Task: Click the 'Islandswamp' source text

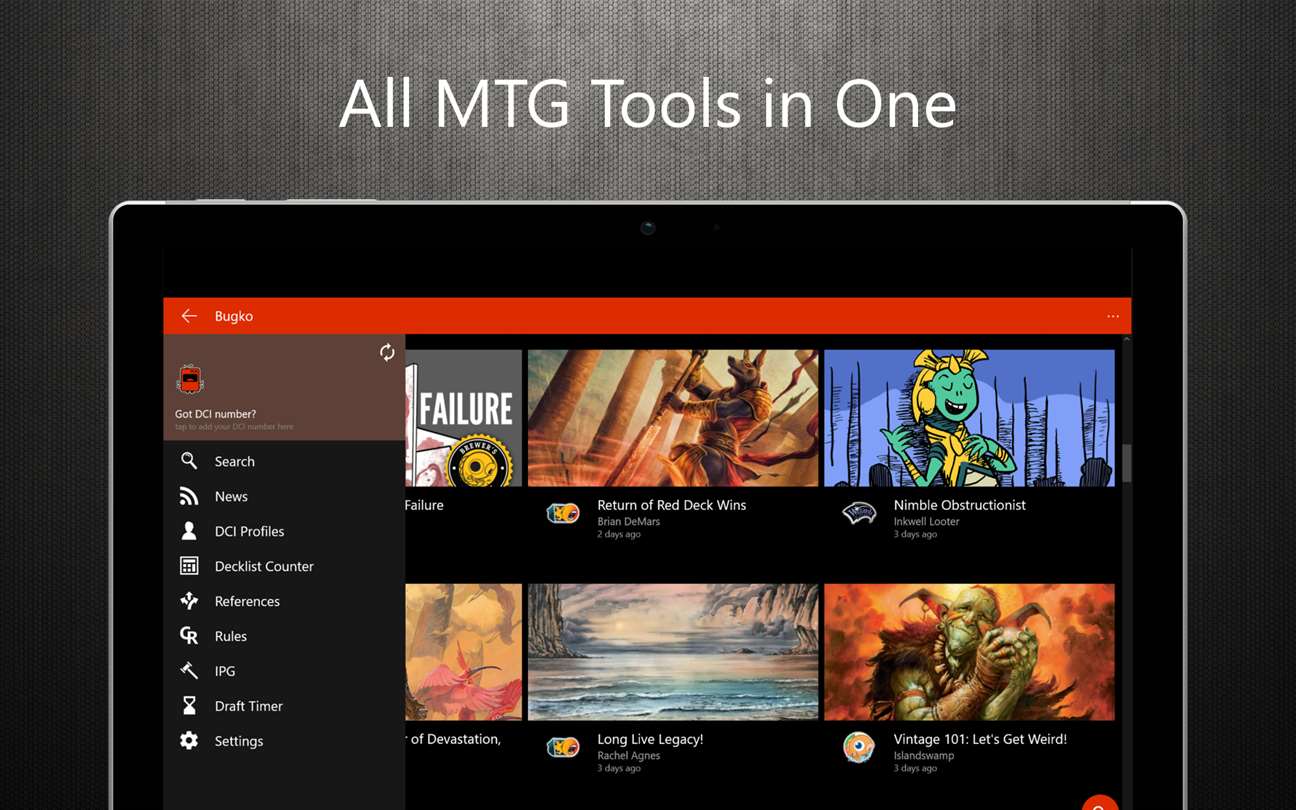Action: point(924,755)
